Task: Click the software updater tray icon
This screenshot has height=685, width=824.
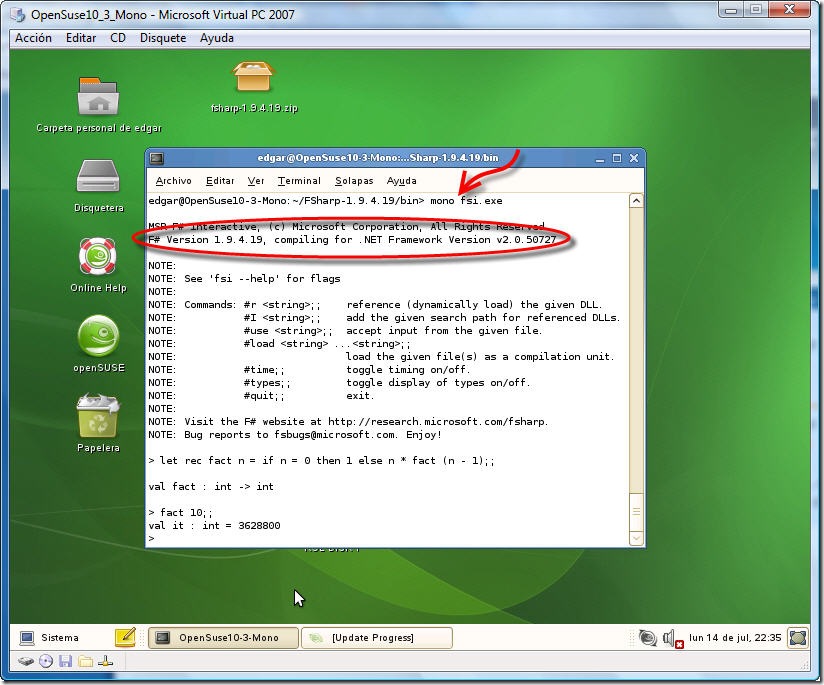Action: pyautogui.click(x=647, y=638)
